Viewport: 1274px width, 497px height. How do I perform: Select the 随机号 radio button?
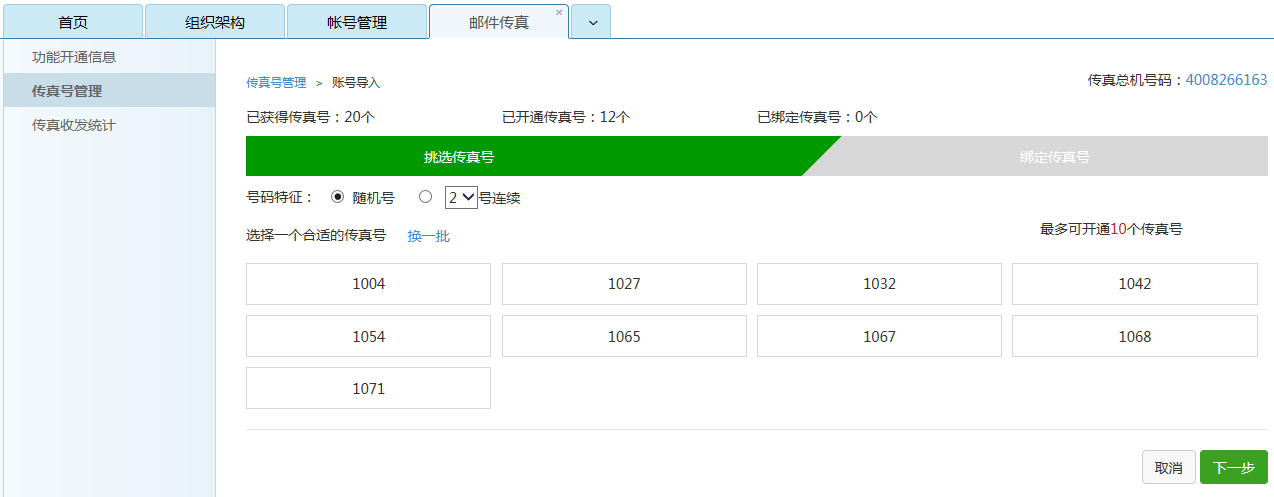tap(337, 197)
